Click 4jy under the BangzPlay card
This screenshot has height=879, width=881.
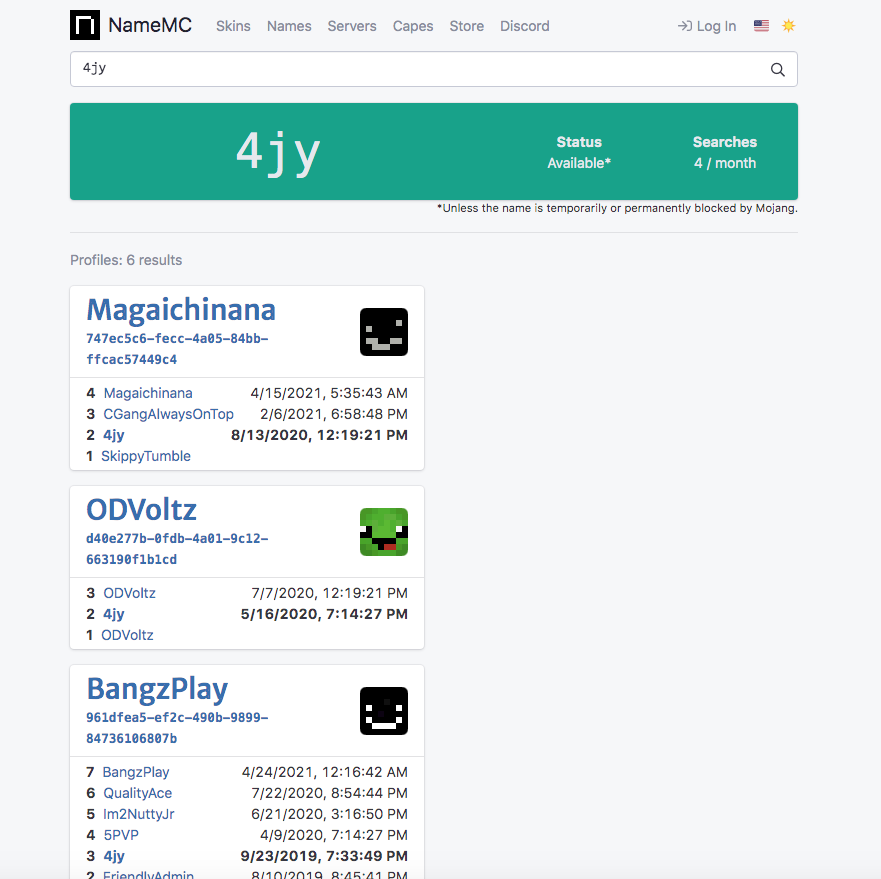coord(113,856)
